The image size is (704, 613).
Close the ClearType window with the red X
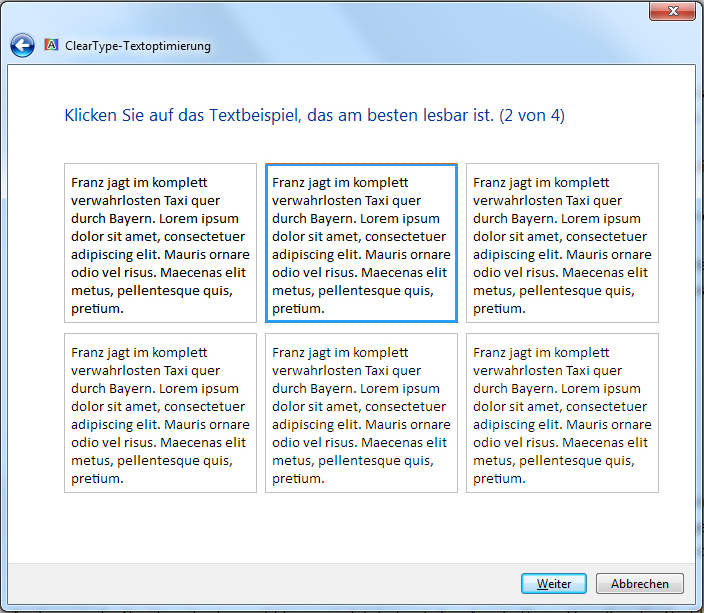(673, 11)
